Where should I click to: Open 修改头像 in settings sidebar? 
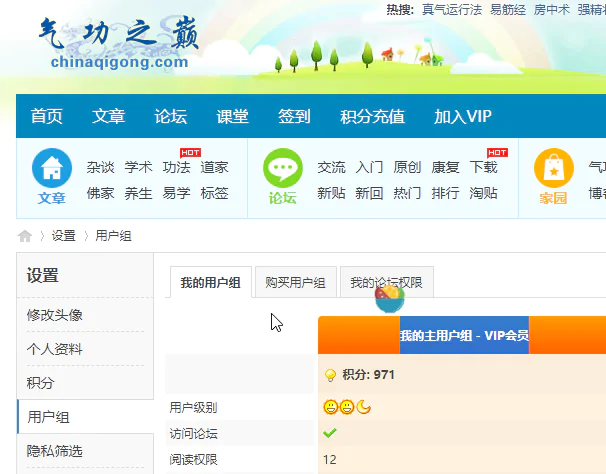click(x=54, y=315)
